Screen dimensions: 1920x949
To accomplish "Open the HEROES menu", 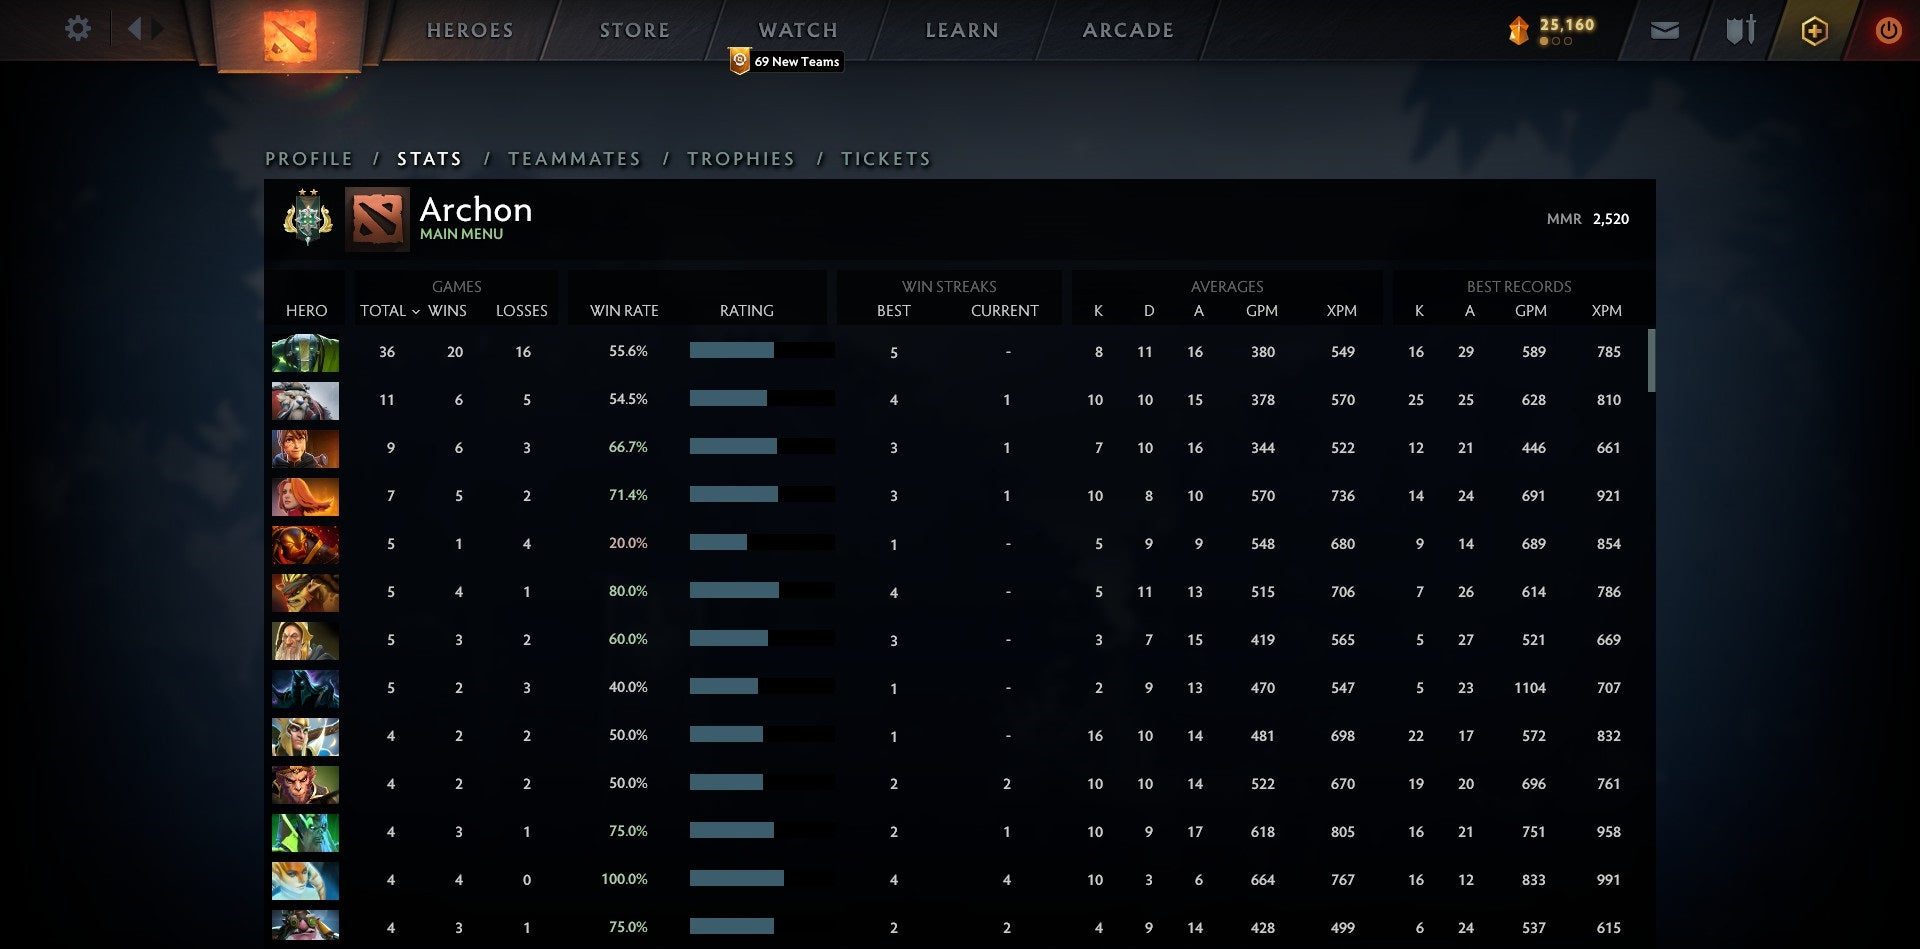I will 470,30.
